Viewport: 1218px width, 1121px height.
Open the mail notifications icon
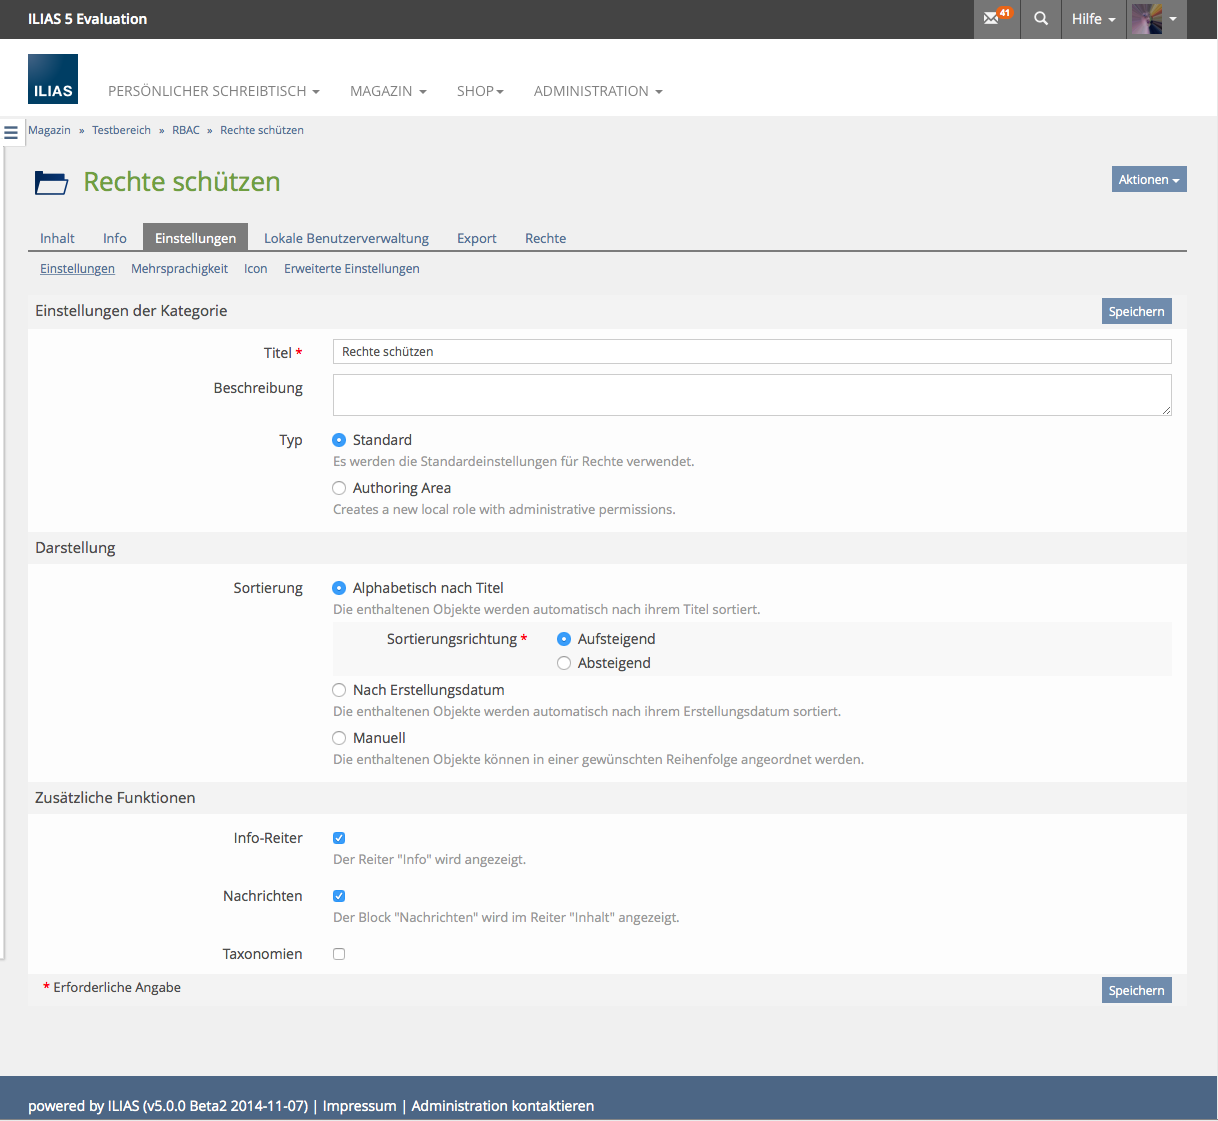pyautogui.click(x=996, y=19)
